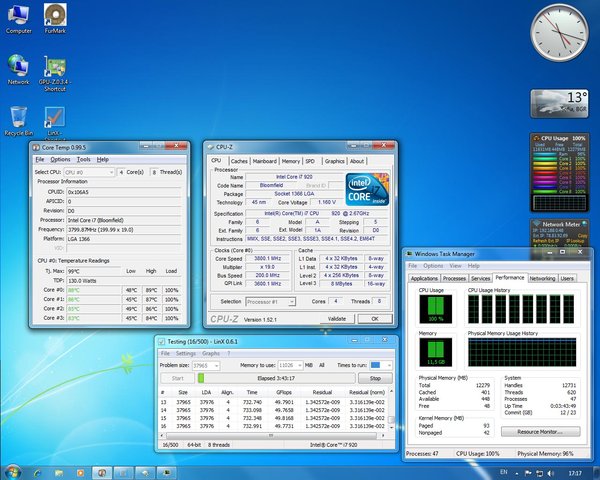Click the LinX results horizontal scrollbar

271,436
